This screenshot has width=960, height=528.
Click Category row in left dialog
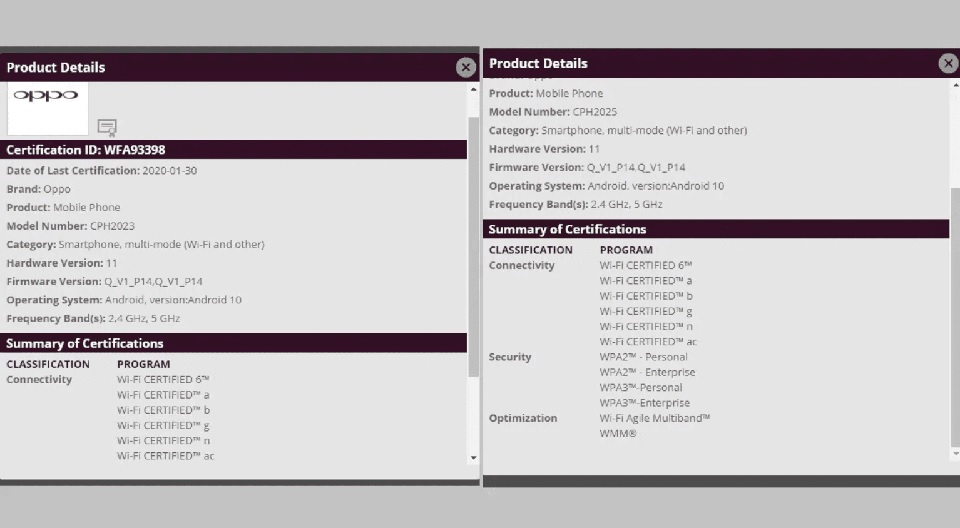pos(135,244)
